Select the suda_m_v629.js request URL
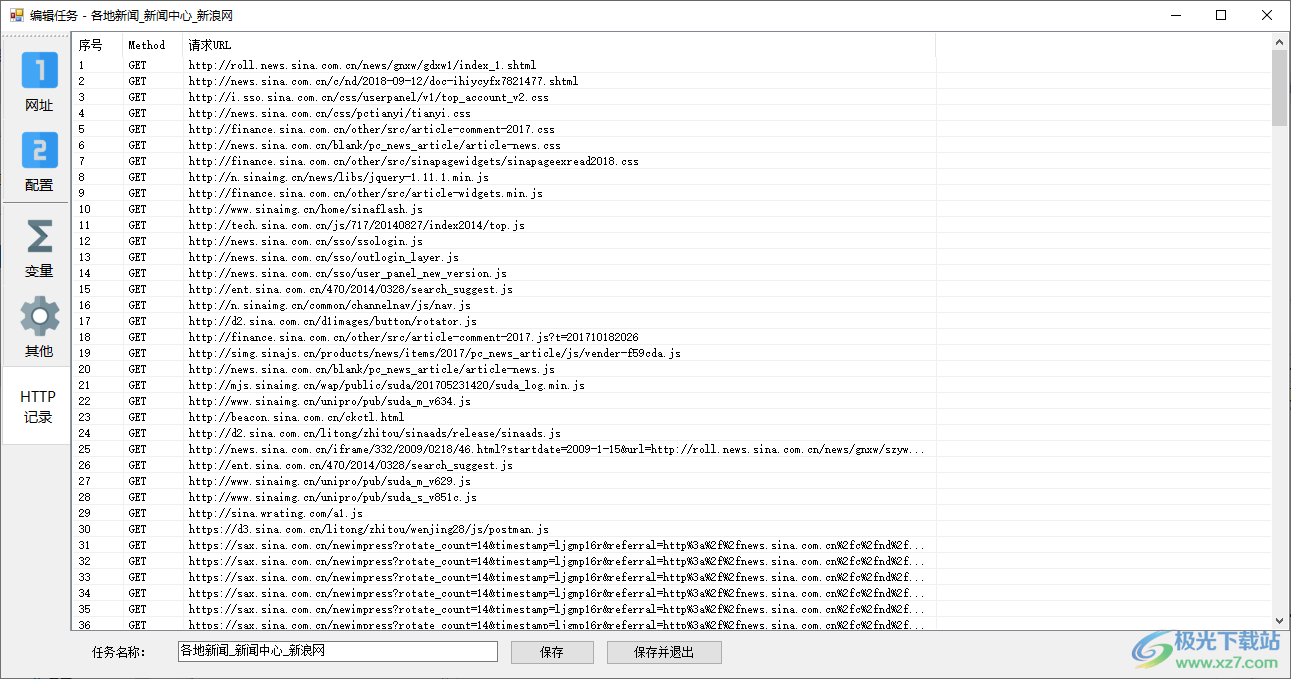Screen dimensions: 1291x679 tap(329, 481)
